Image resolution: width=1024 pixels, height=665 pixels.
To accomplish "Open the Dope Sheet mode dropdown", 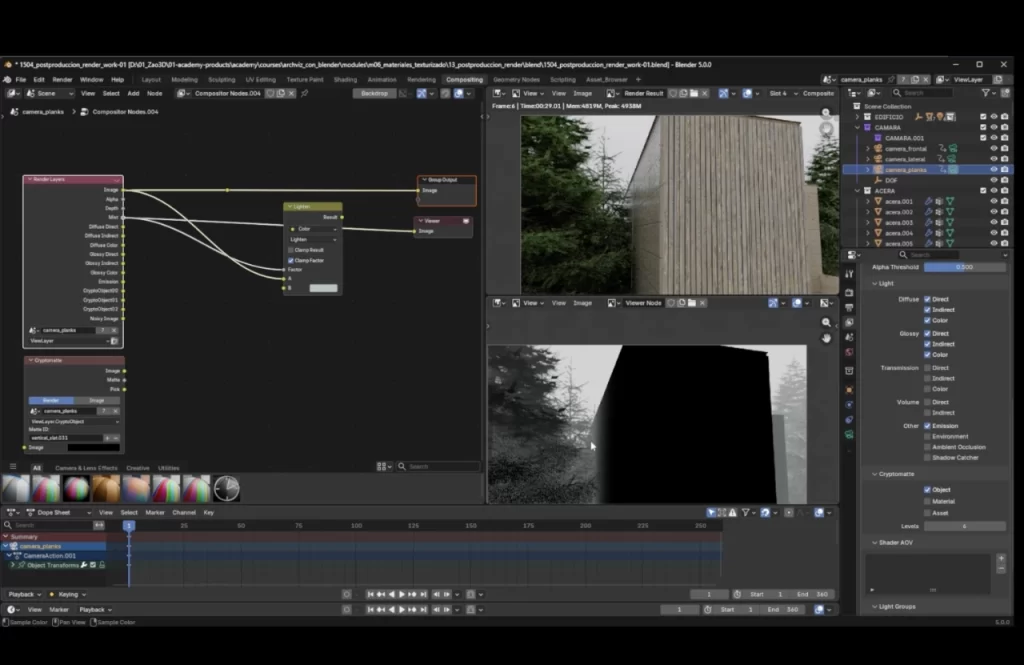I will click(53, 513).
